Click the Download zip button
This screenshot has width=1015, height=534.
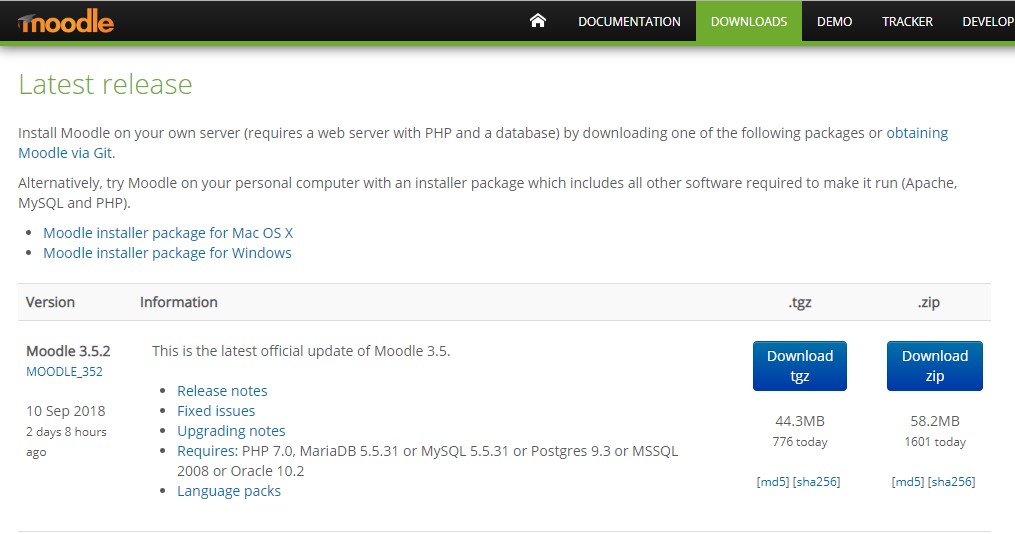click(x=935, y=366)
